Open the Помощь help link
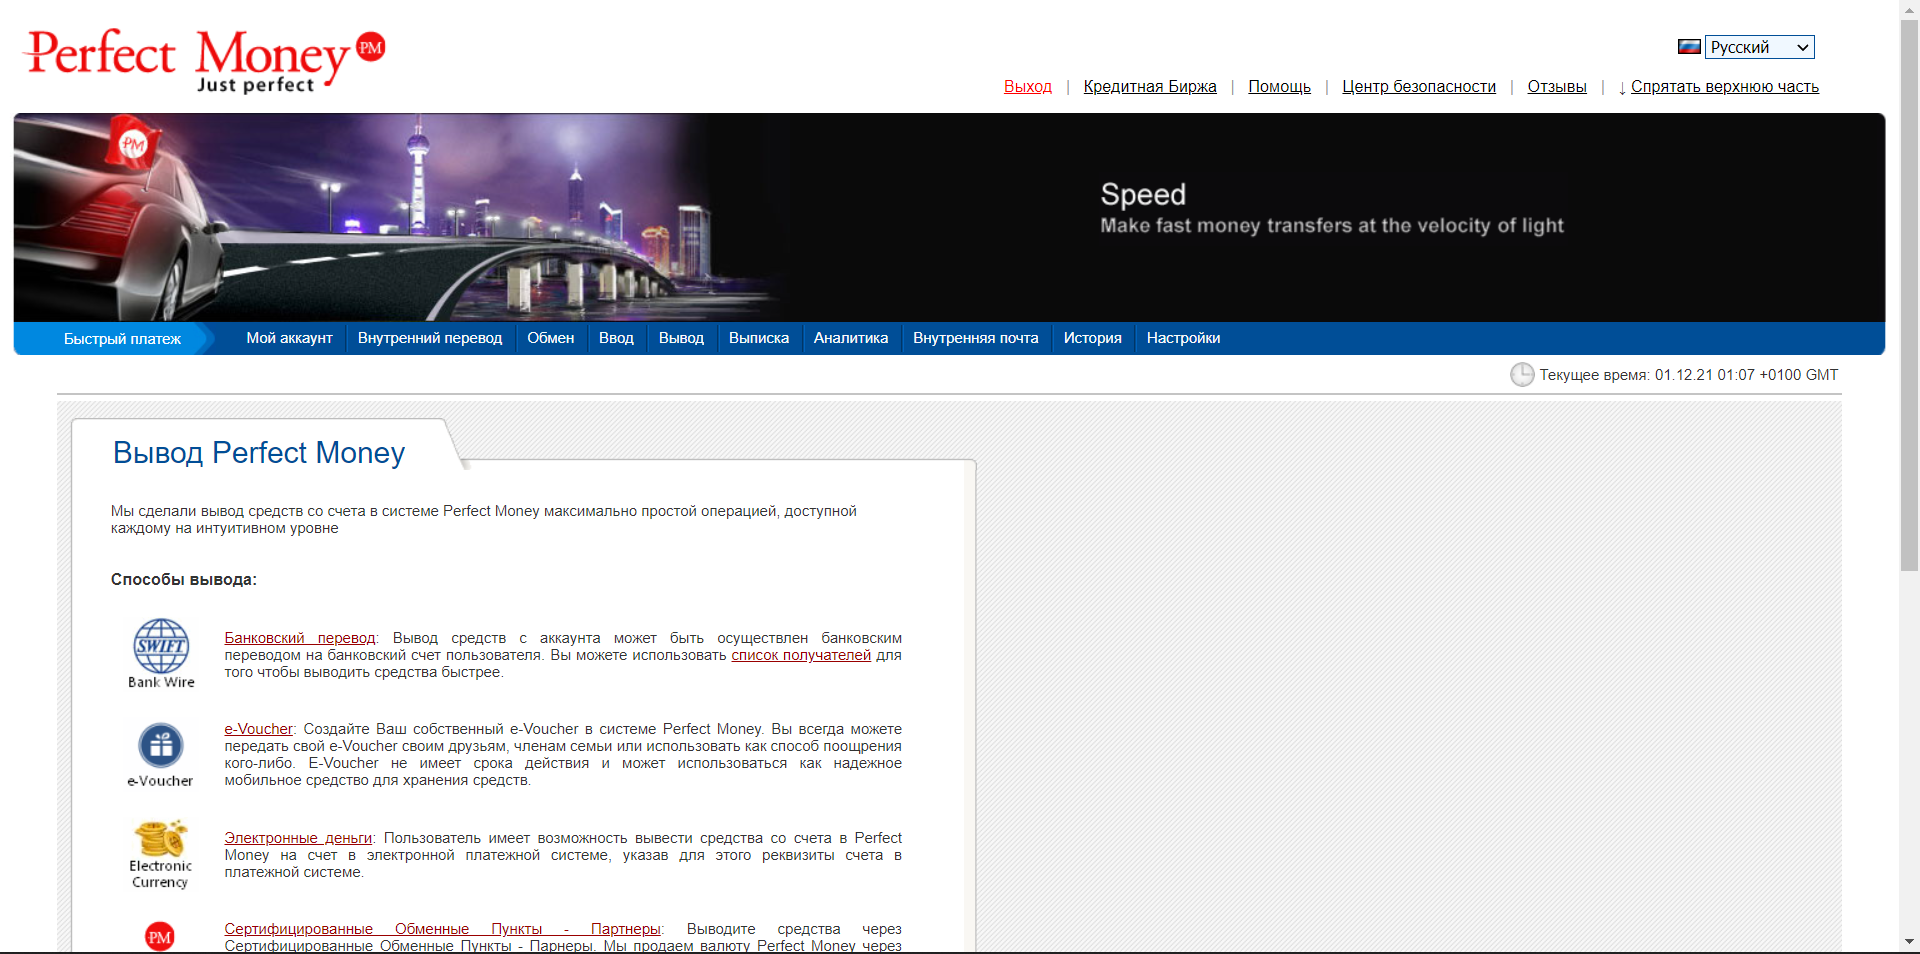The height and width of the screenshot is (954, 1920). pyautogui.click(x=1279, y=87)
